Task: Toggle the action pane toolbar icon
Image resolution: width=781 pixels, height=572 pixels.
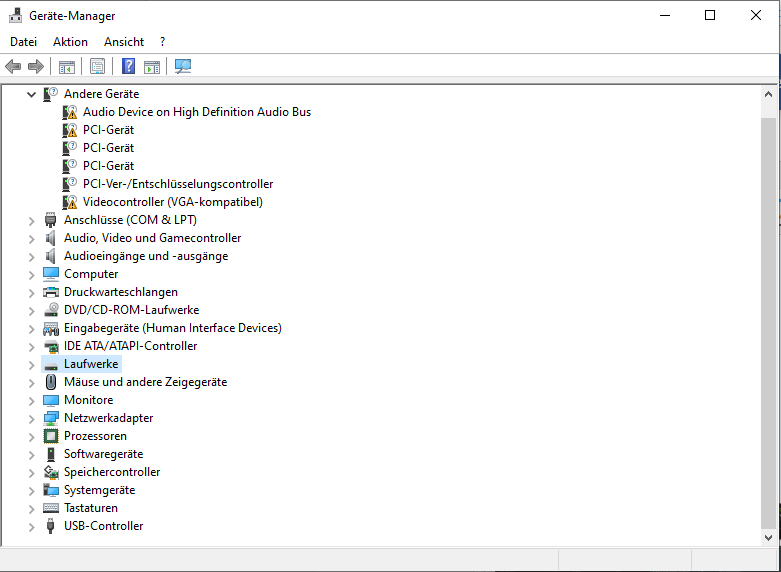Action: (152, 66)
